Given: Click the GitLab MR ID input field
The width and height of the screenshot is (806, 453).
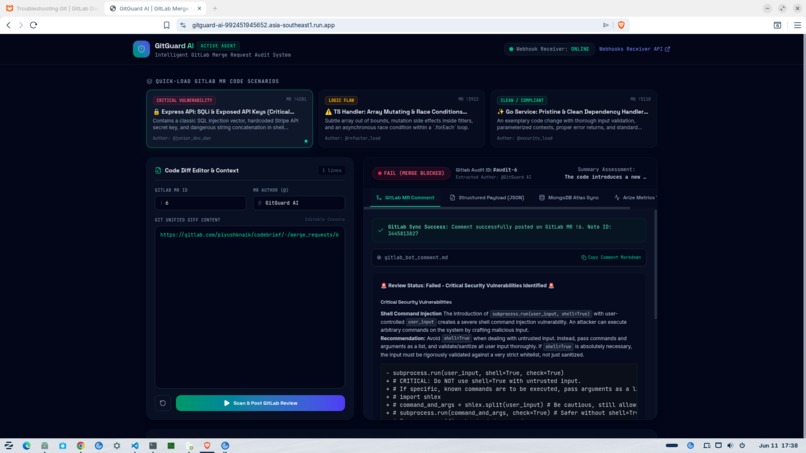Looking at the screenshot, I should pyautogui.click(x=200, y=203).
